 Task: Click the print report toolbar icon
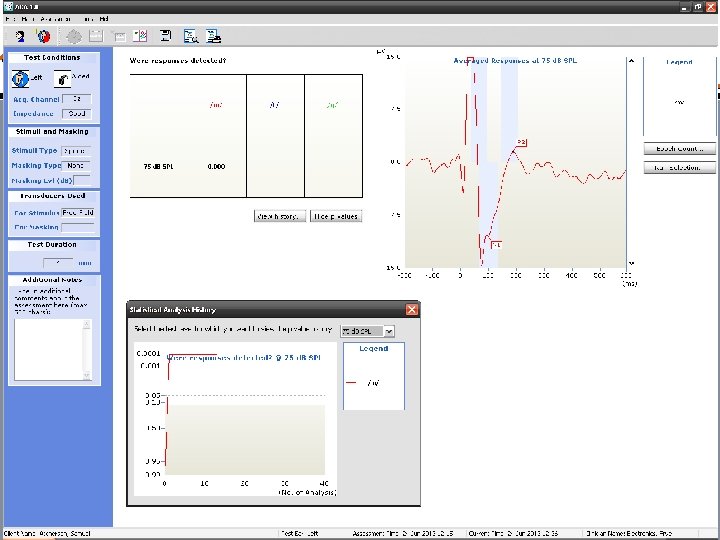214,36
